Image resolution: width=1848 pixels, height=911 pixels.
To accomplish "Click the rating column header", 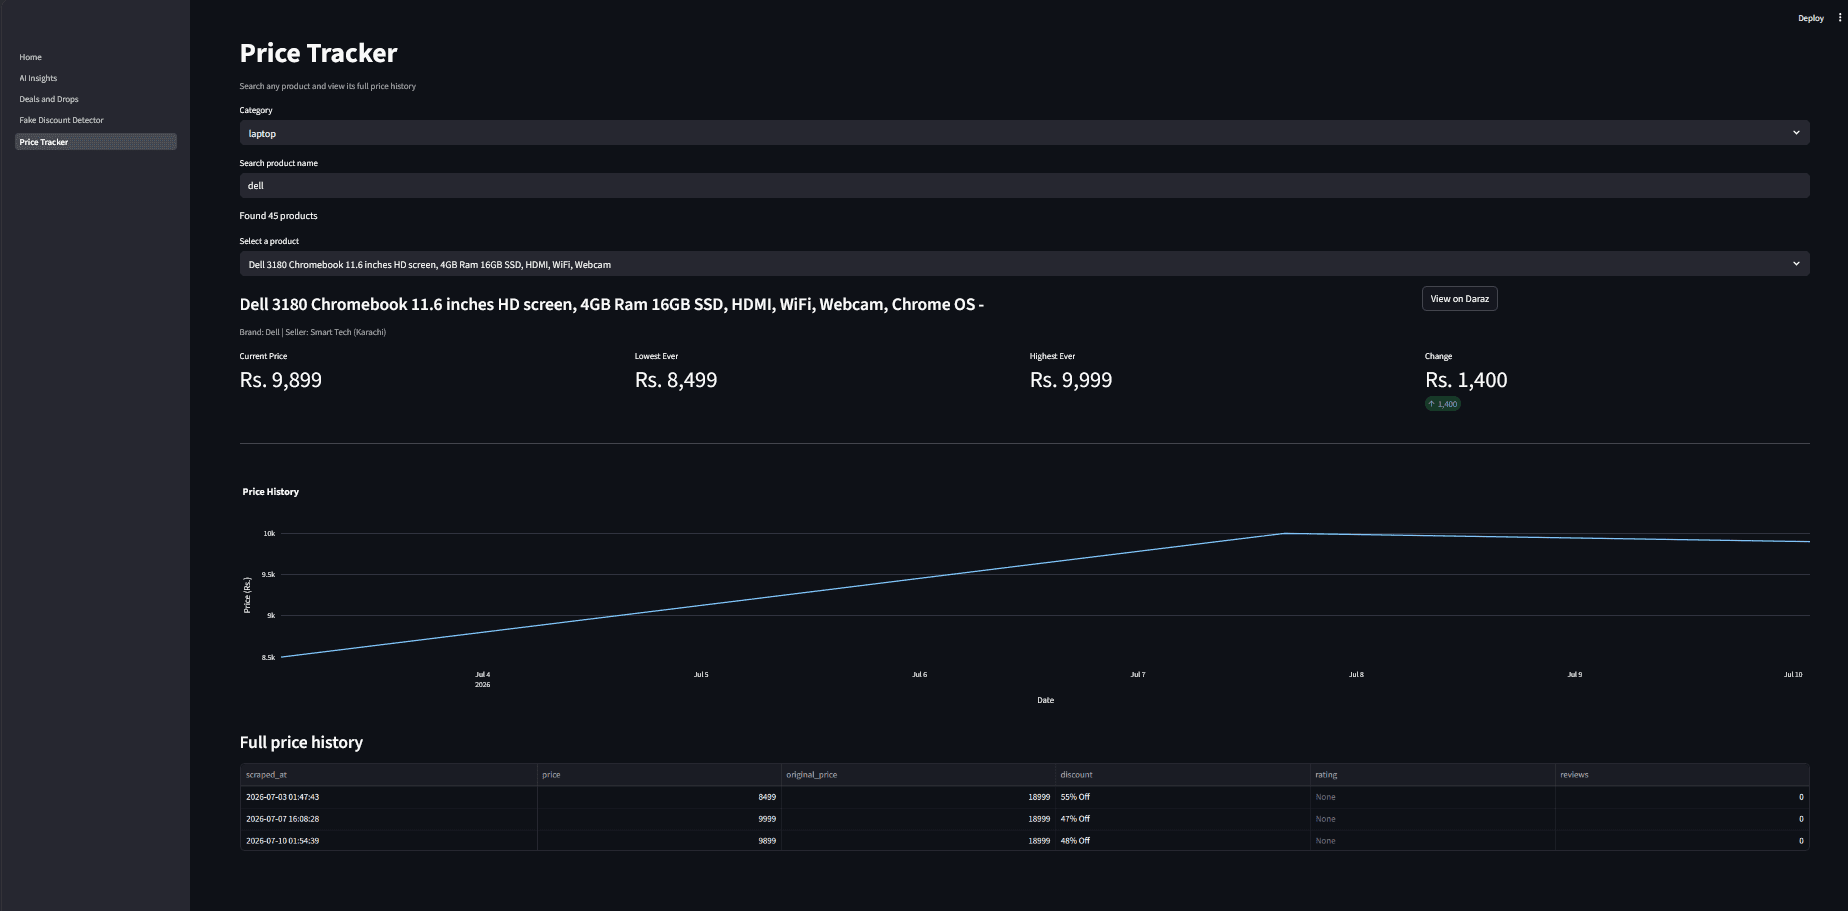I will (1433, 775).
